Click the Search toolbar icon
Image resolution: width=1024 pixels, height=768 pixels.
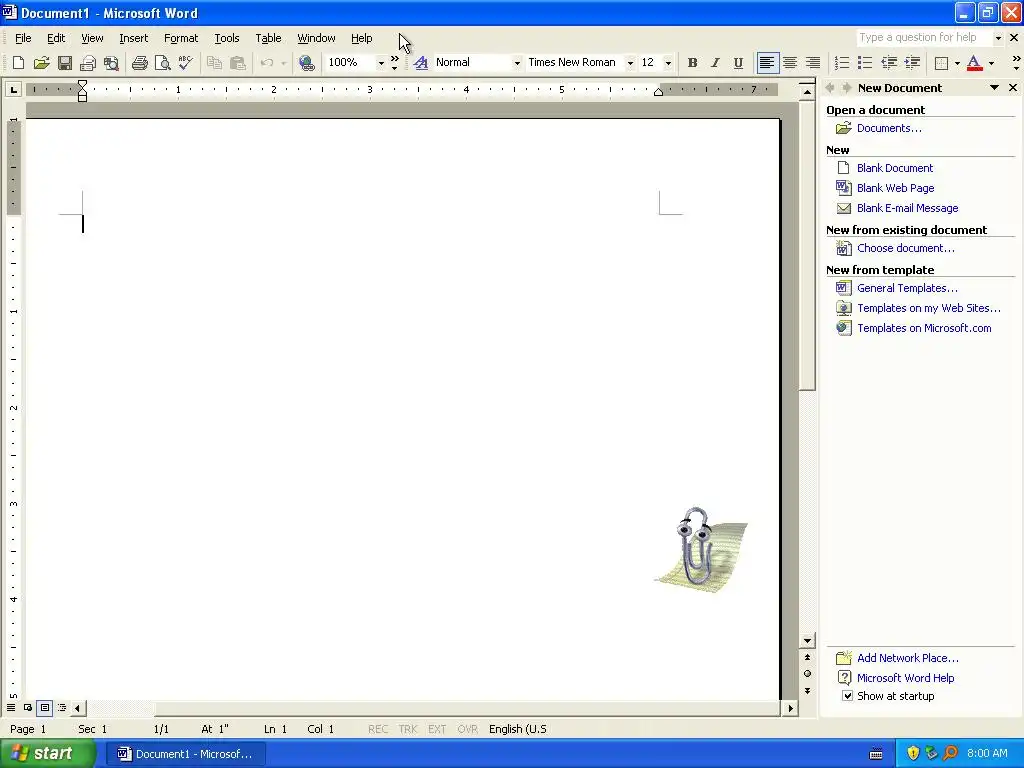point(112,63)
